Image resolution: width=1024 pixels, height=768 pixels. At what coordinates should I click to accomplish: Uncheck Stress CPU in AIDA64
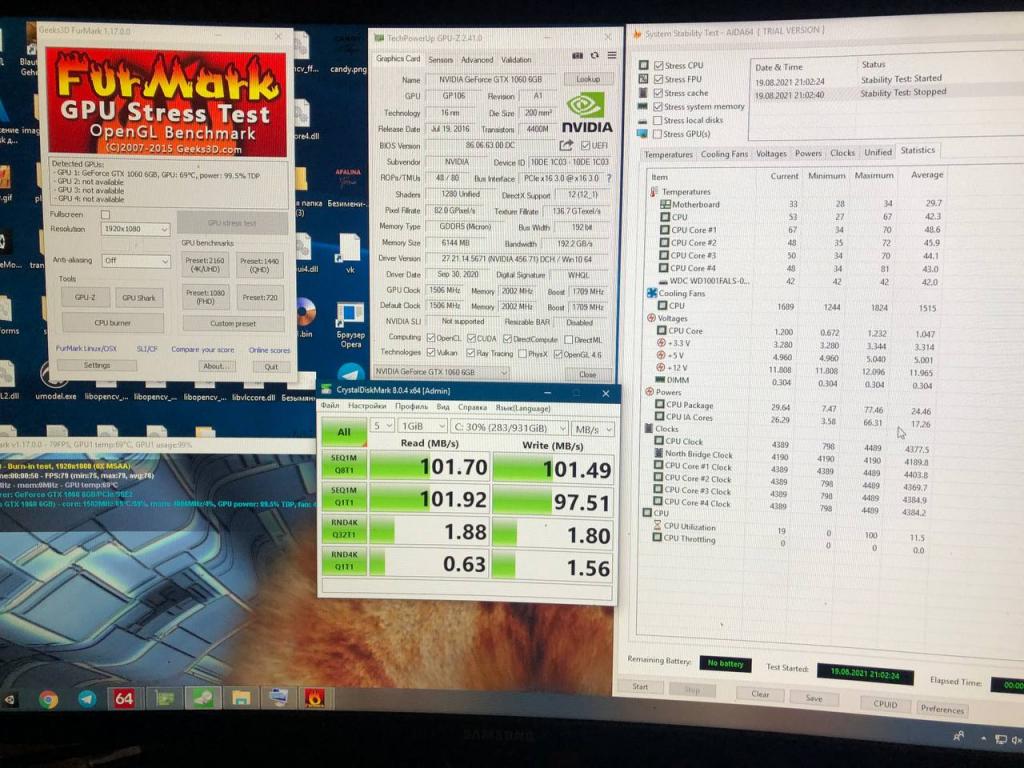point(659,65)
